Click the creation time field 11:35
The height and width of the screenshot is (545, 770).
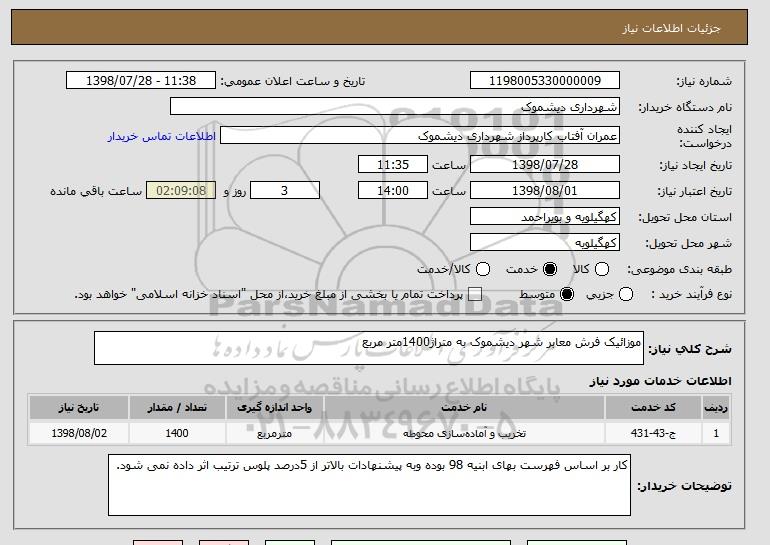coord(393,164)
